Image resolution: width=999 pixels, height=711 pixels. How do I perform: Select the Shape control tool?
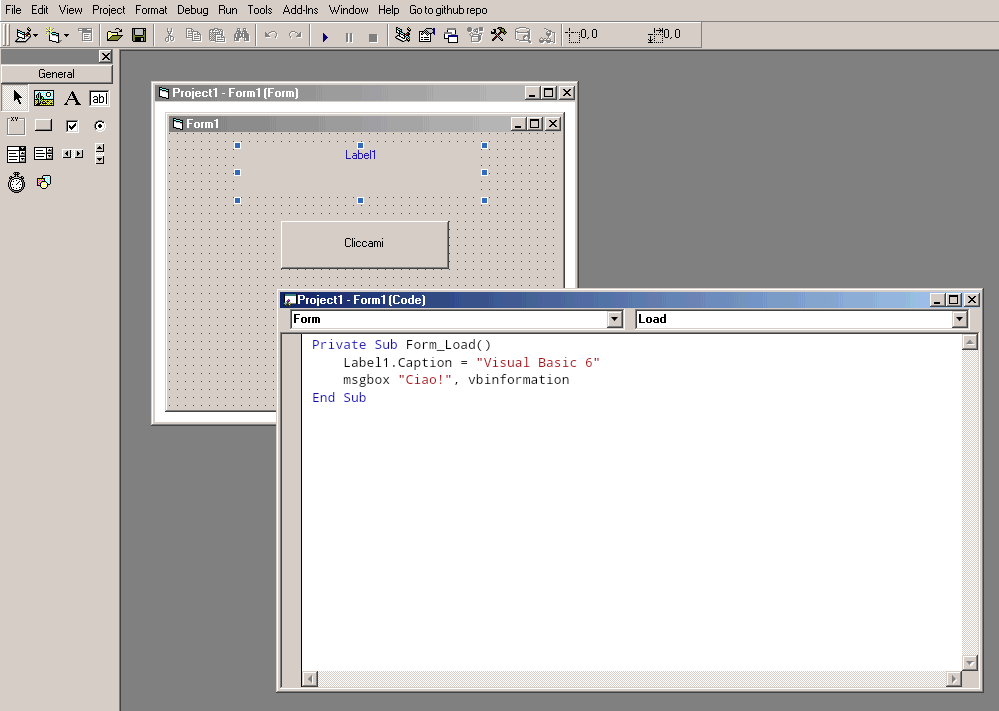(44, 182)
